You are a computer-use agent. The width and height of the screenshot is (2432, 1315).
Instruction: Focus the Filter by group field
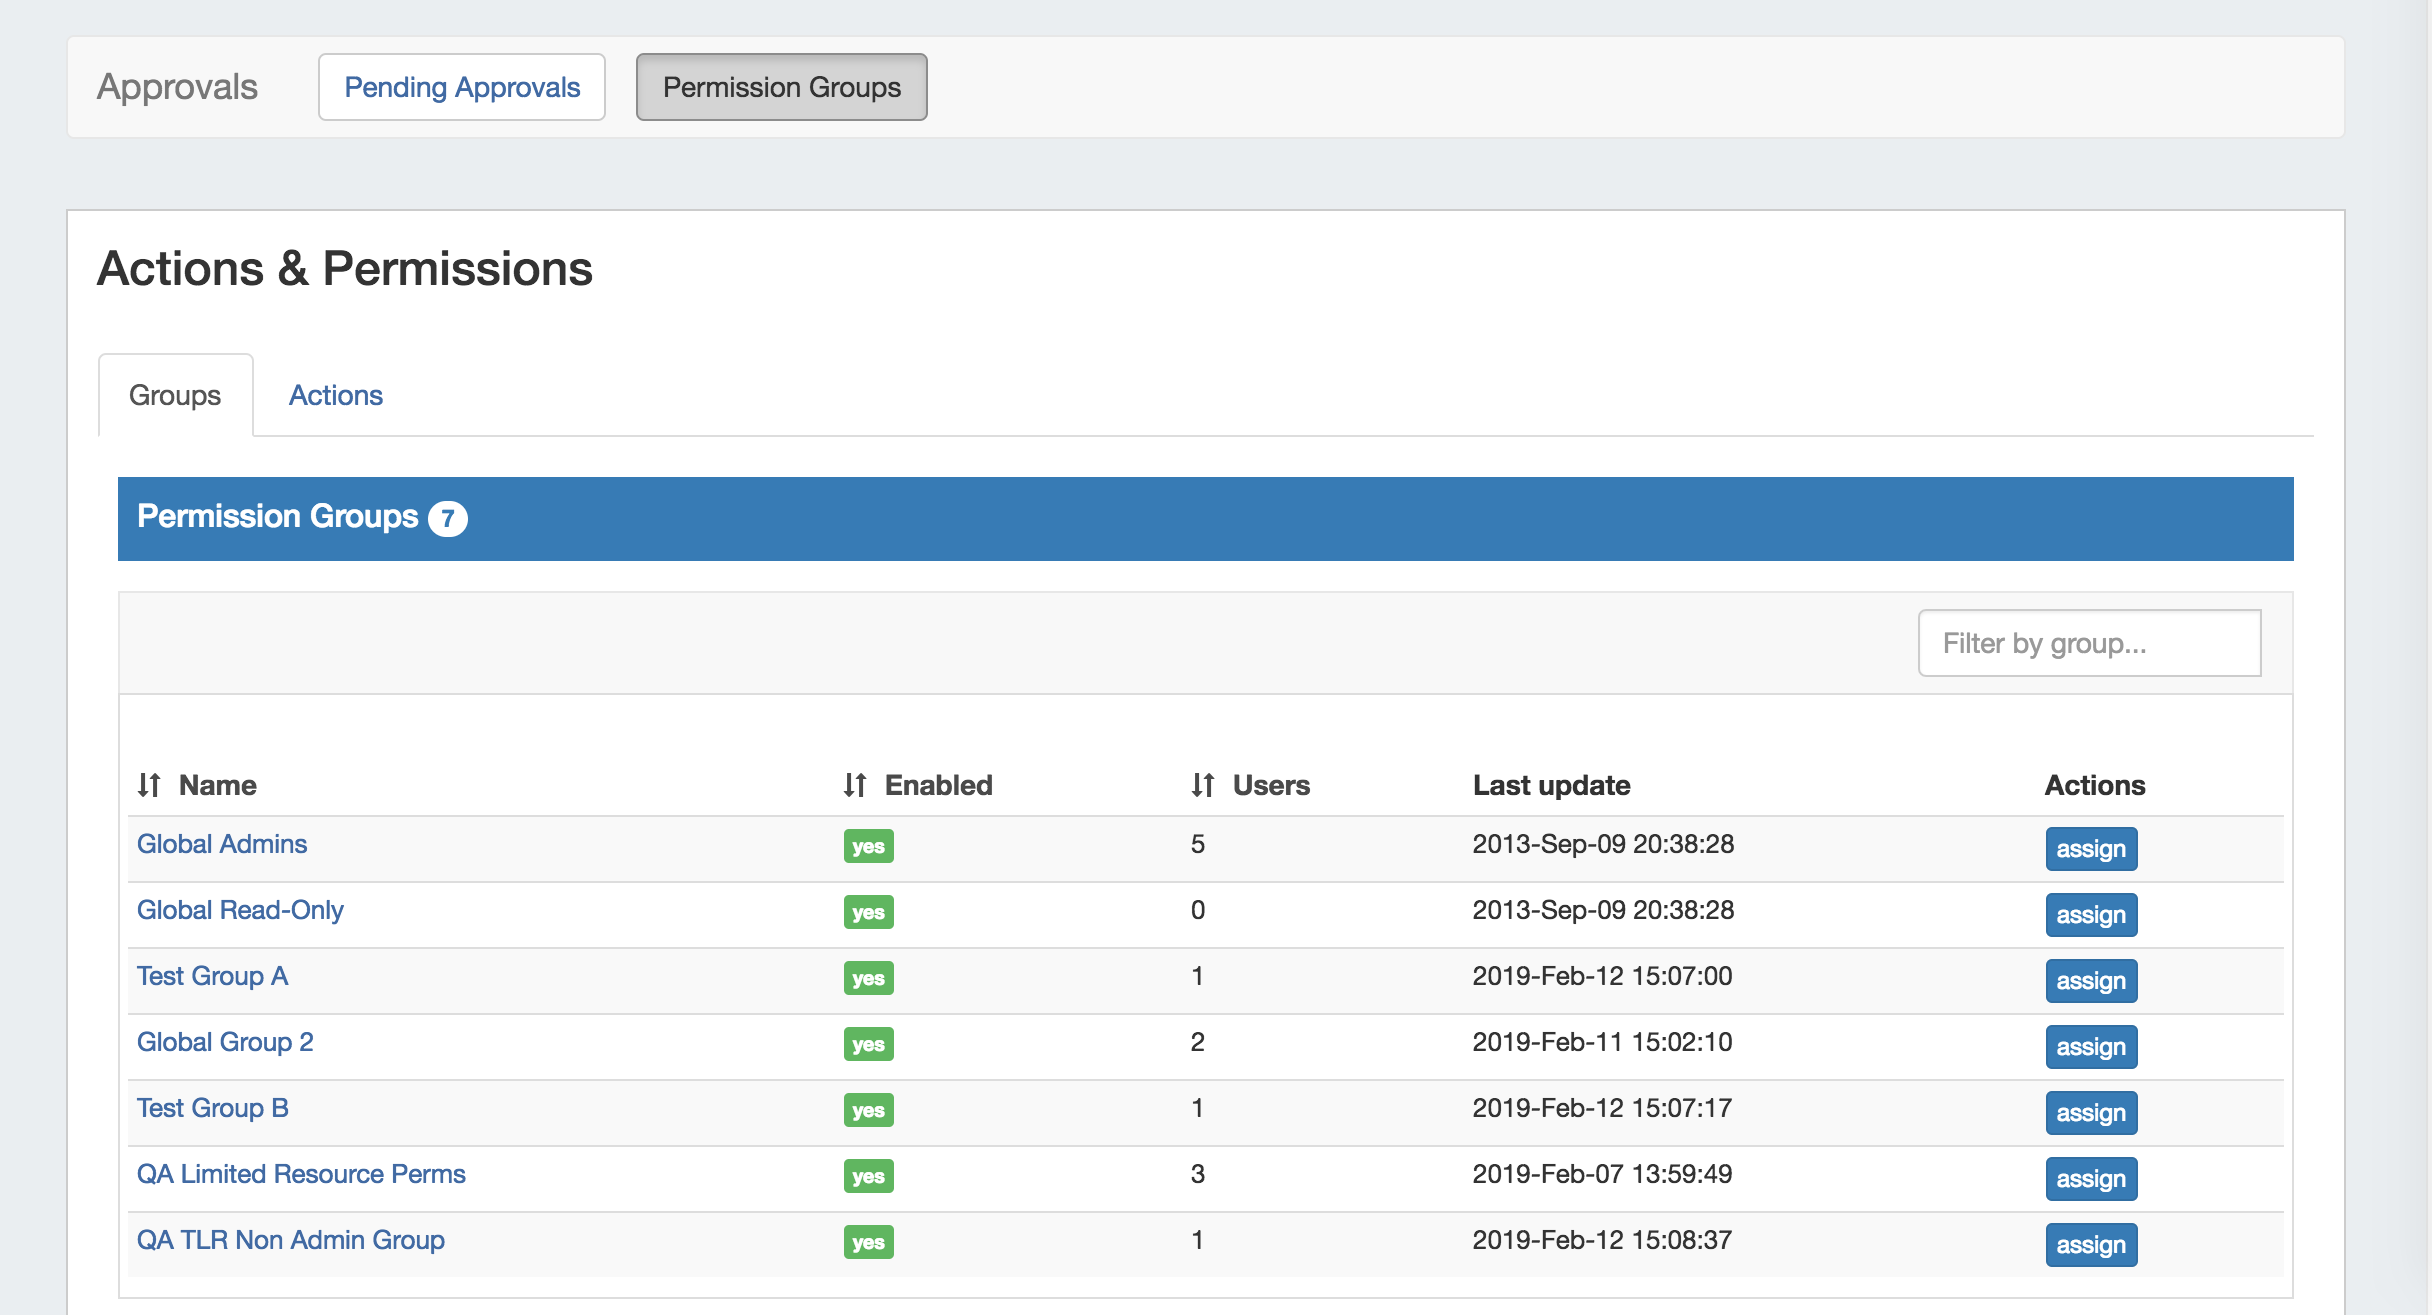[2089, 643]
